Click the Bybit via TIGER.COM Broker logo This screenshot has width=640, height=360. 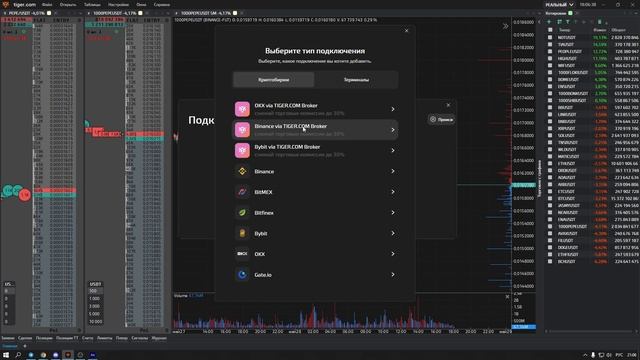242,151
